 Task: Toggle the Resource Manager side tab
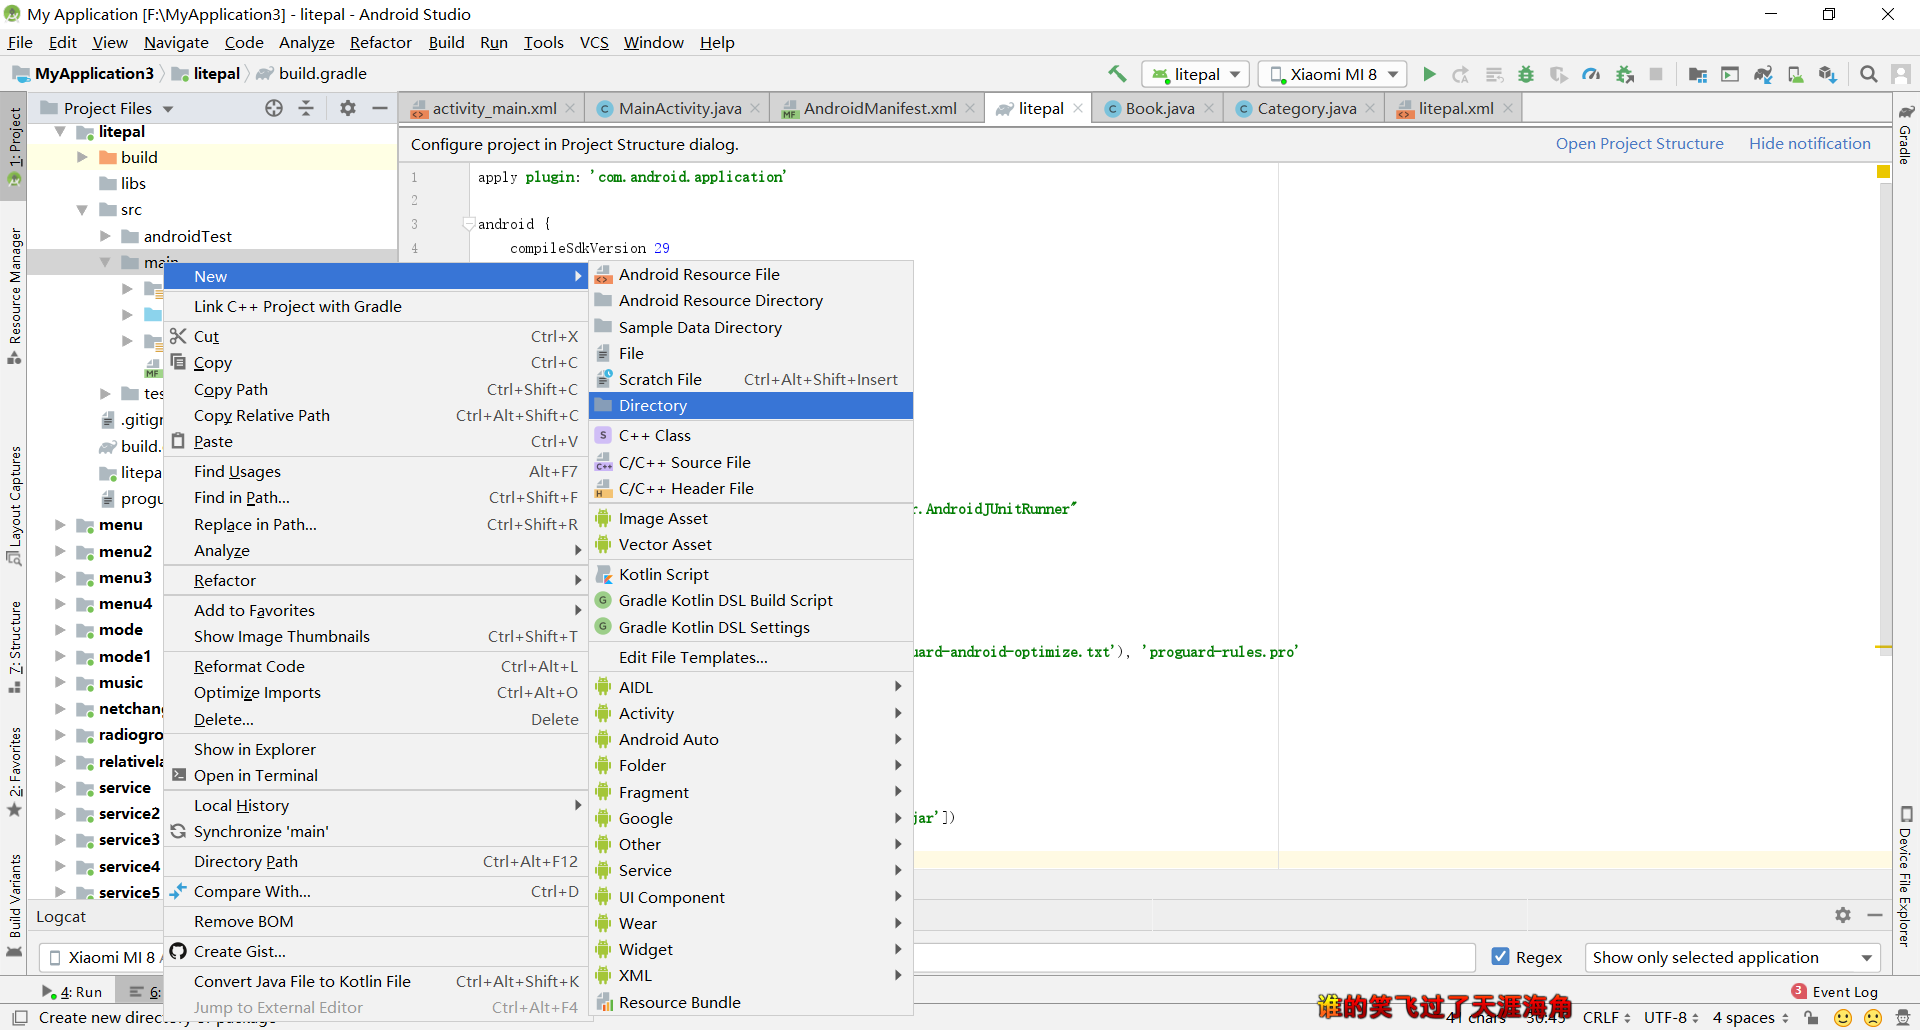point(14,296)
